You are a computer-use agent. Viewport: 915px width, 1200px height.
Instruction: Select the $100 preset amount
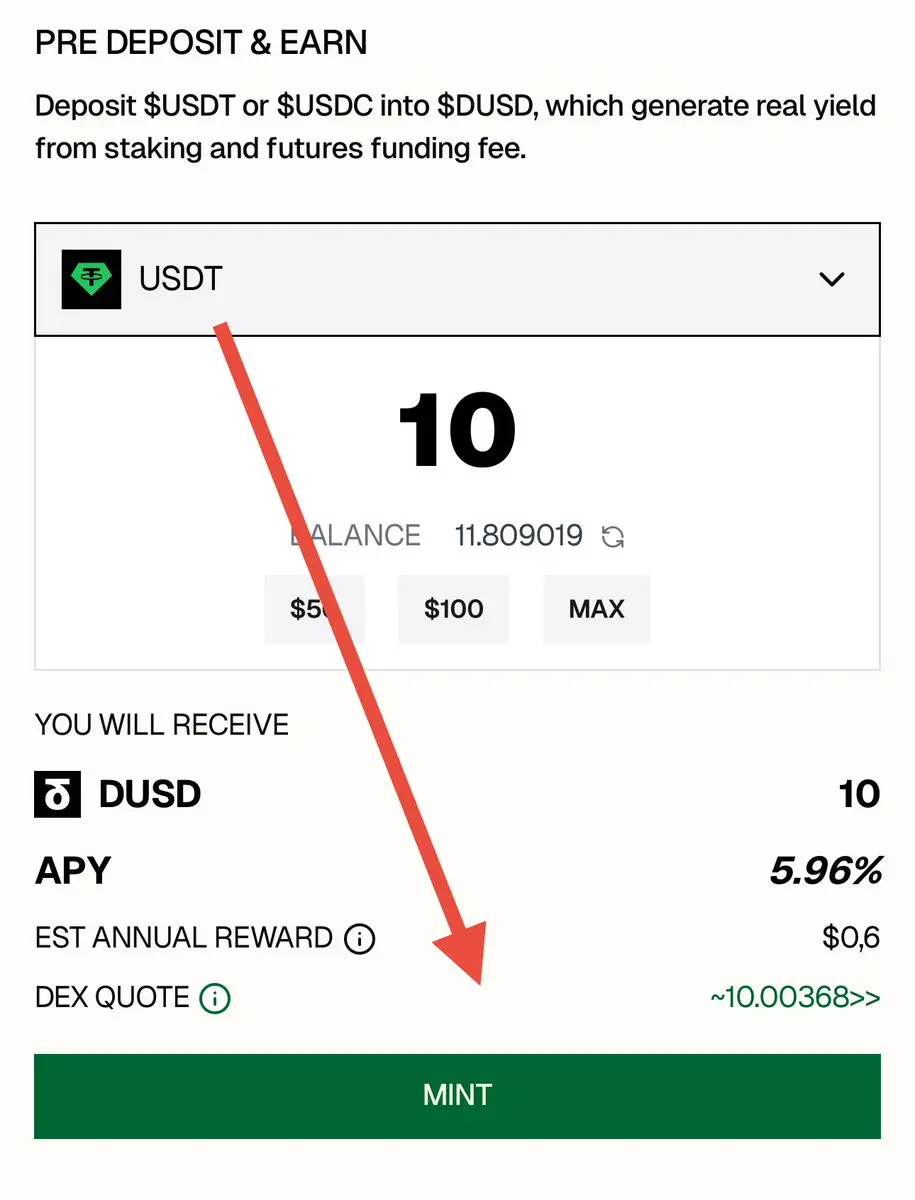454,609
